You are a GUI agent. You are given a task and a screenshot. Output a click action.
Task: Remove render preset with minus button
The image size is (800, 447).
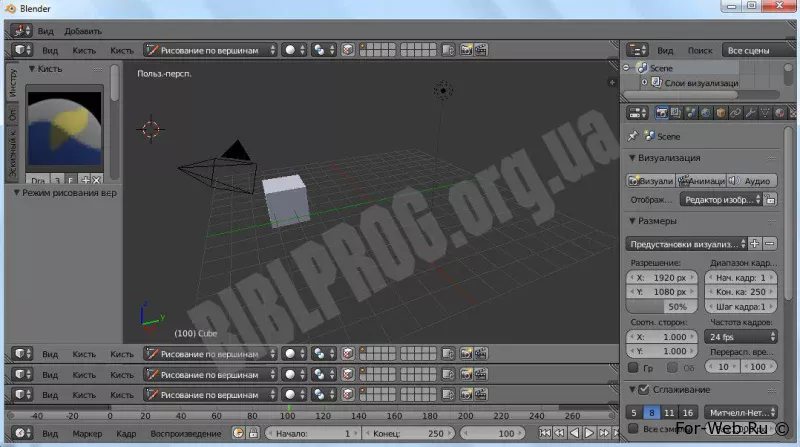point(769,244)
